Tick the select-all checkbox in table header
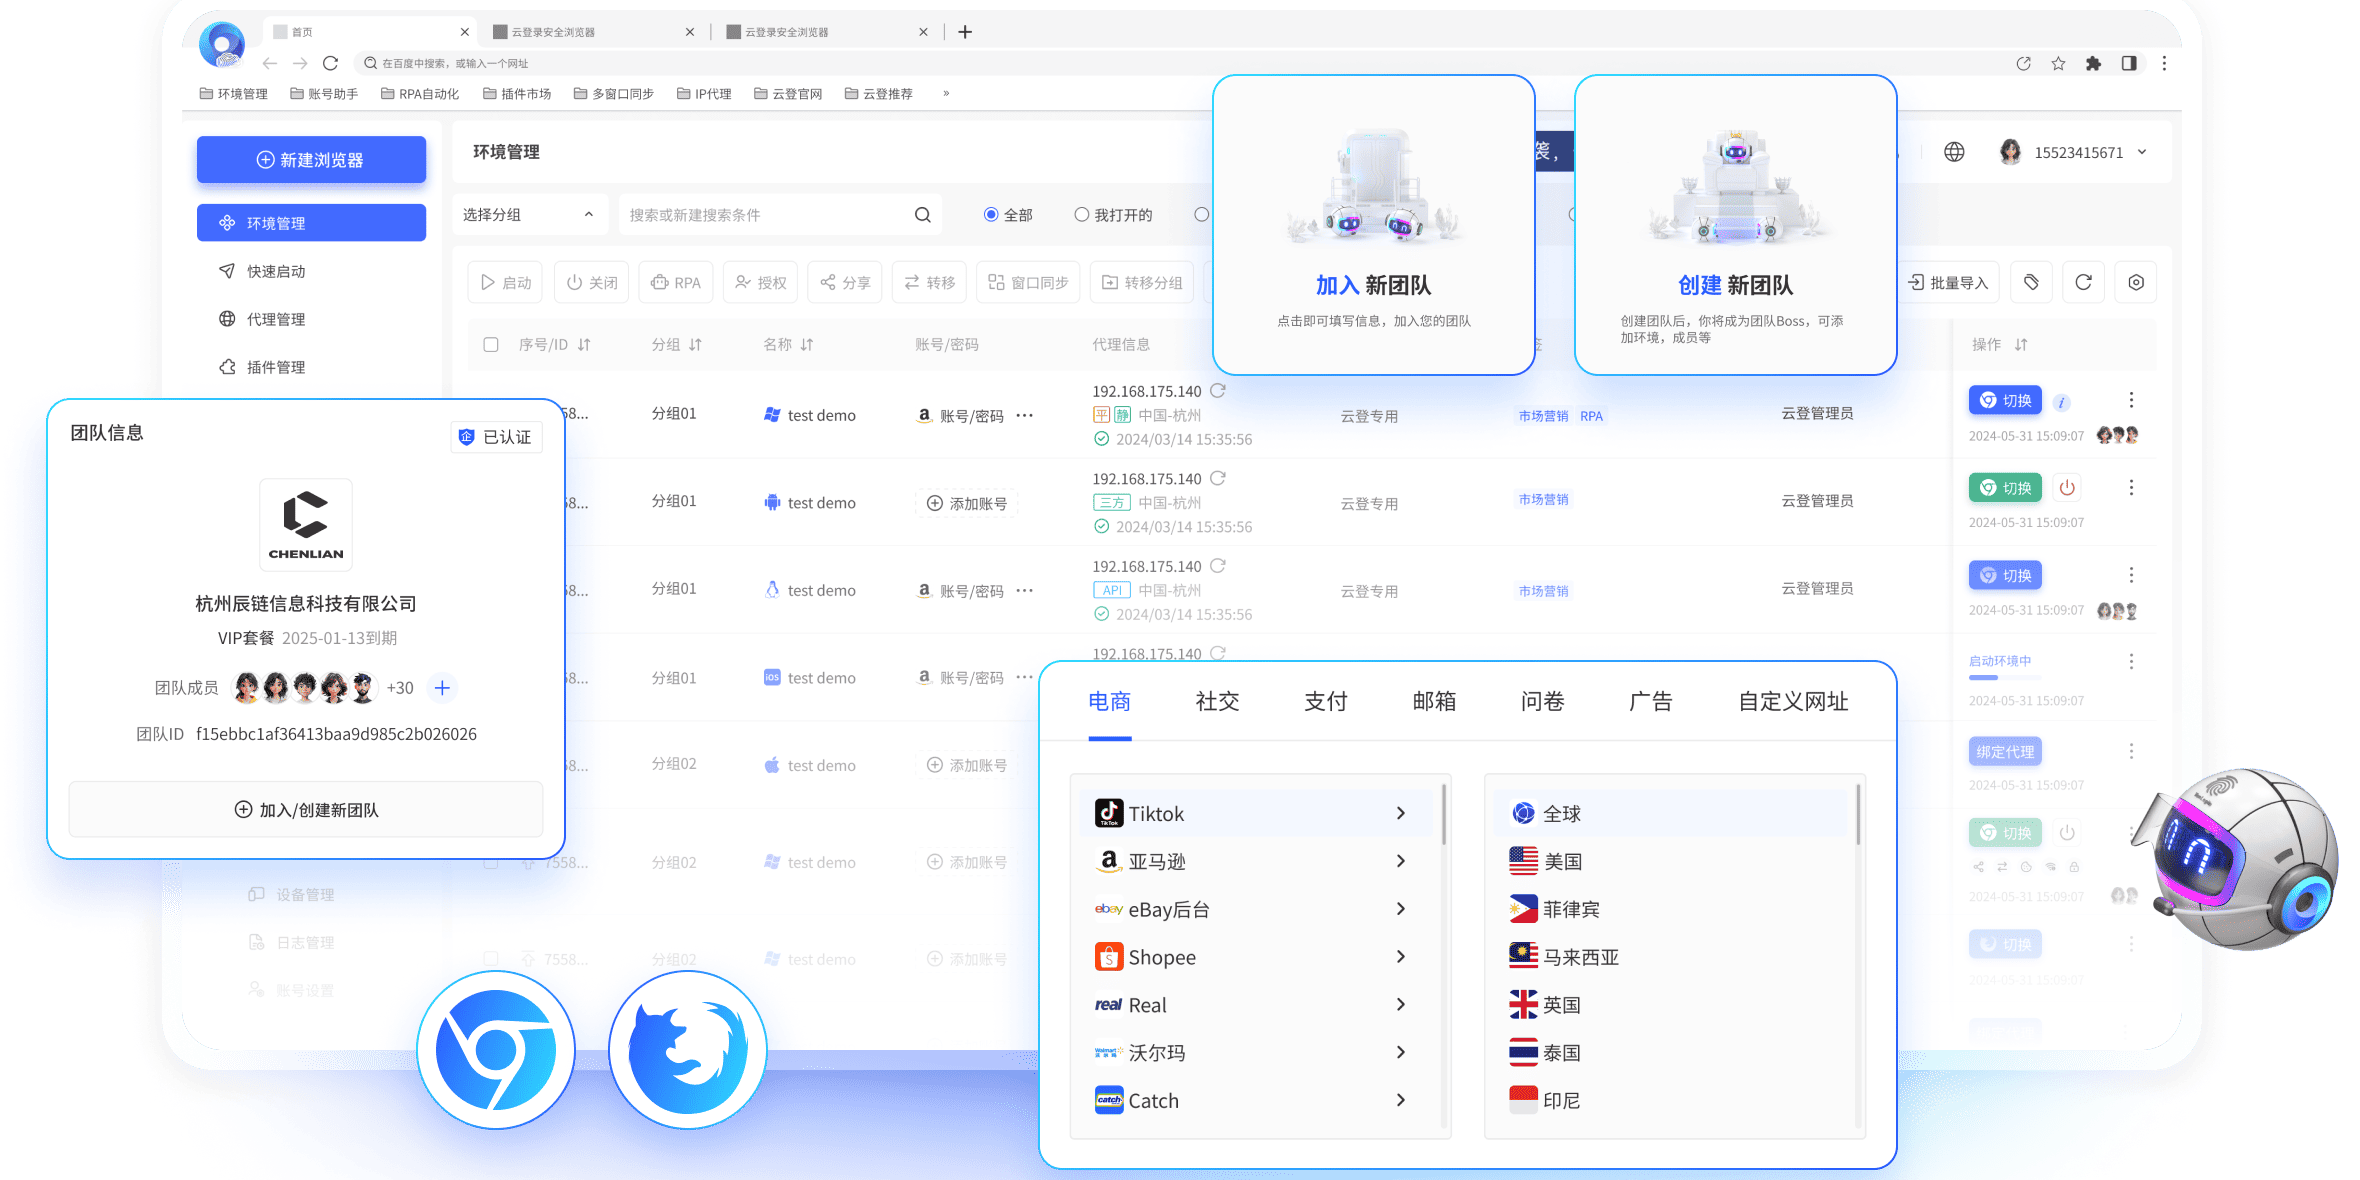The width and height of the screenshot is (2360, 1180). click(x=491, y=345)
